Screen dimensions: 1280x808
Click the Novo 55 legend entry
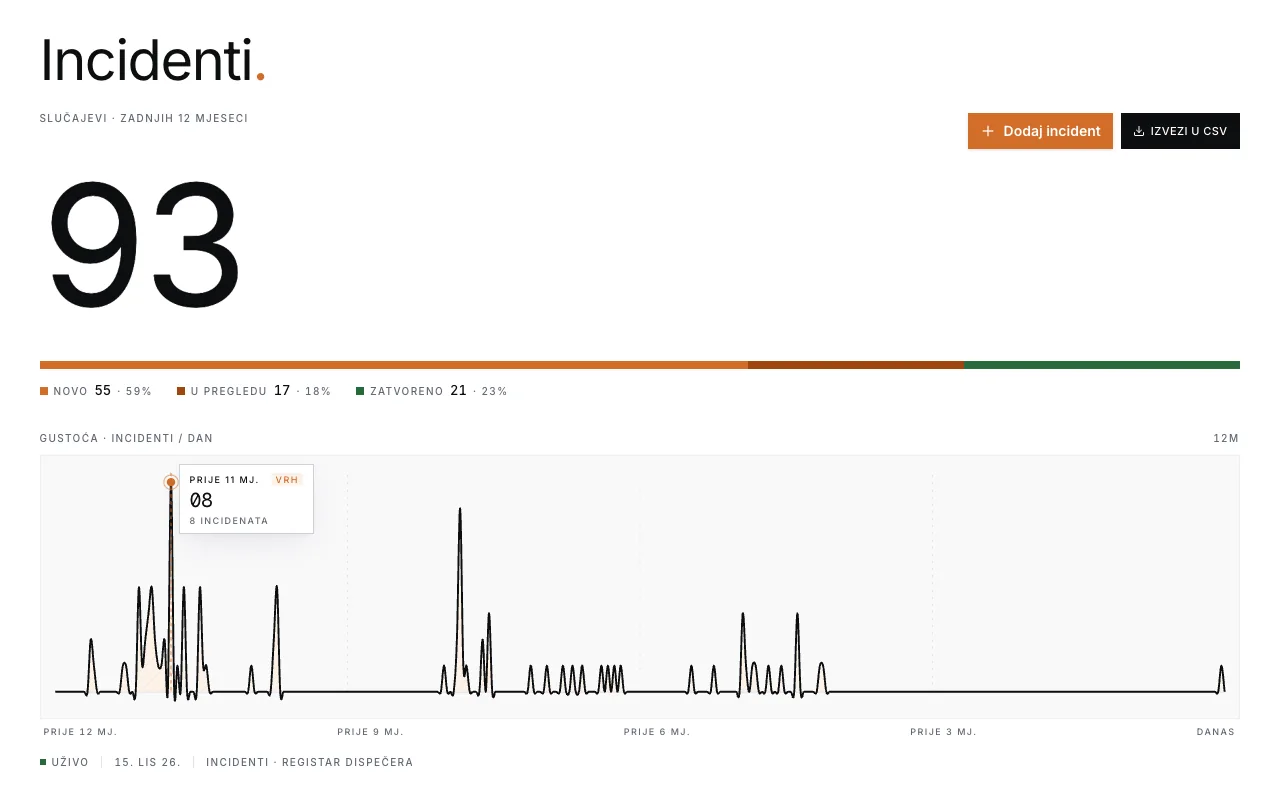(96, 391)
